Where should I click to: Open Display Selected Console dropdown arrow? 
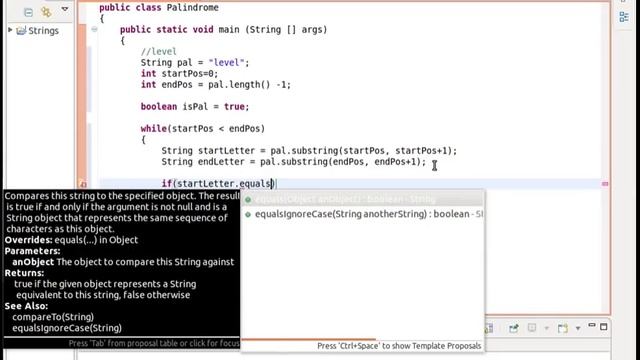point(547,328)
